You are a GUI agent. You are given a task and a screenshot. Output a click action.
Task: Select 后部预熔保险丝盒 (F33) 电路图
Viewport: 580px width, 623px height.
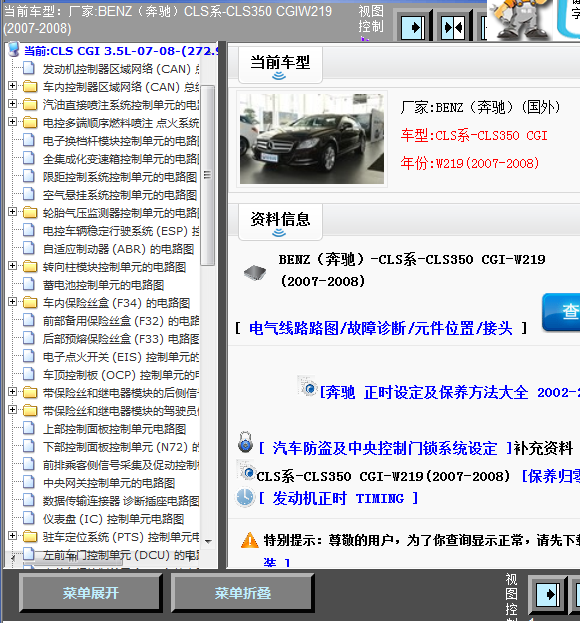click(121, 339)
